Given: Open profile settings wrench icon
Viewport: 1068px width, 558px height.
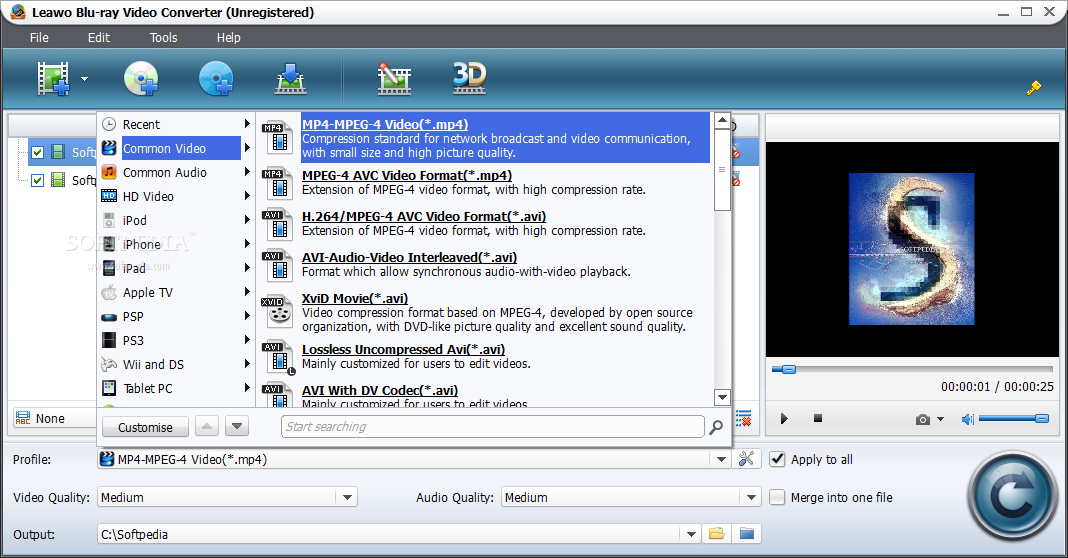Looking at the screenshot, I should click(x=747, y=459).
